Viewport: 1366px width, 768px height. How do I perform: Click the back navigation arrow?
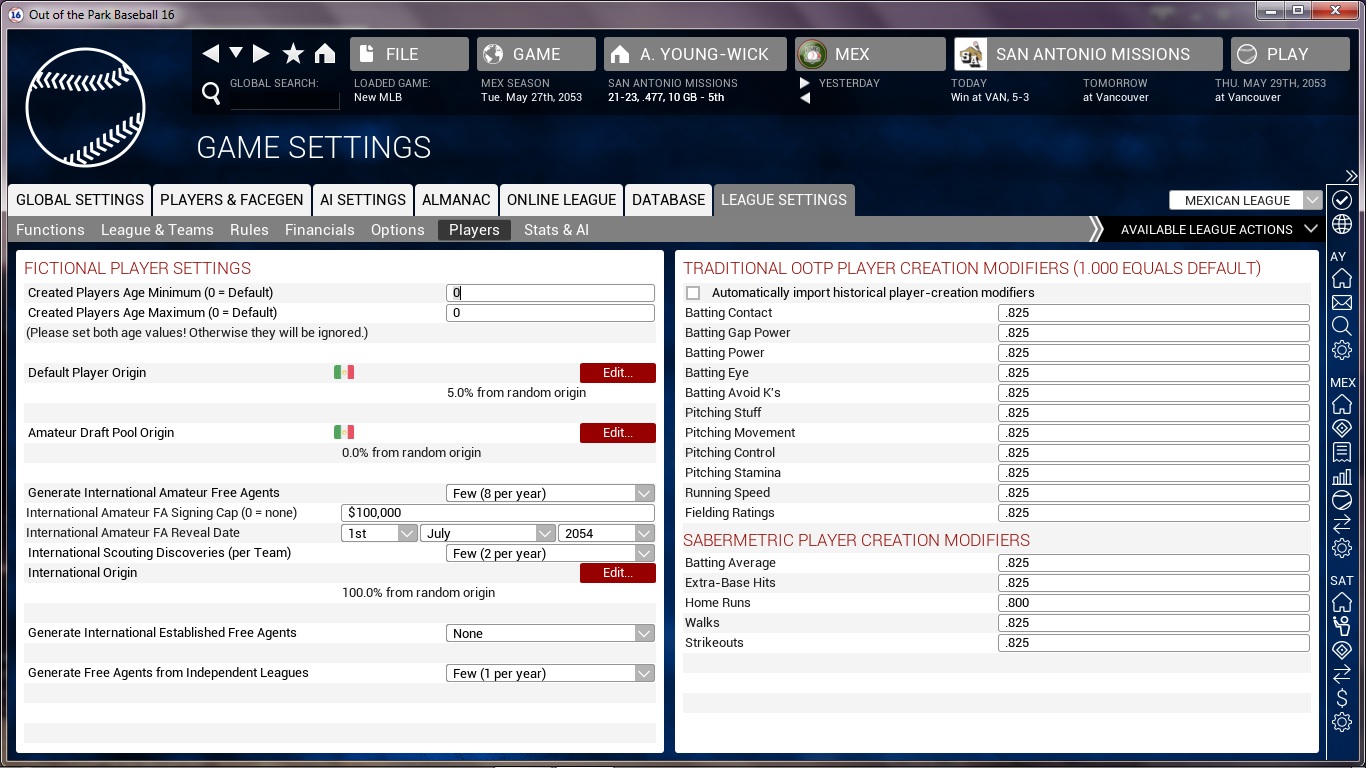(x=210, y=54)
